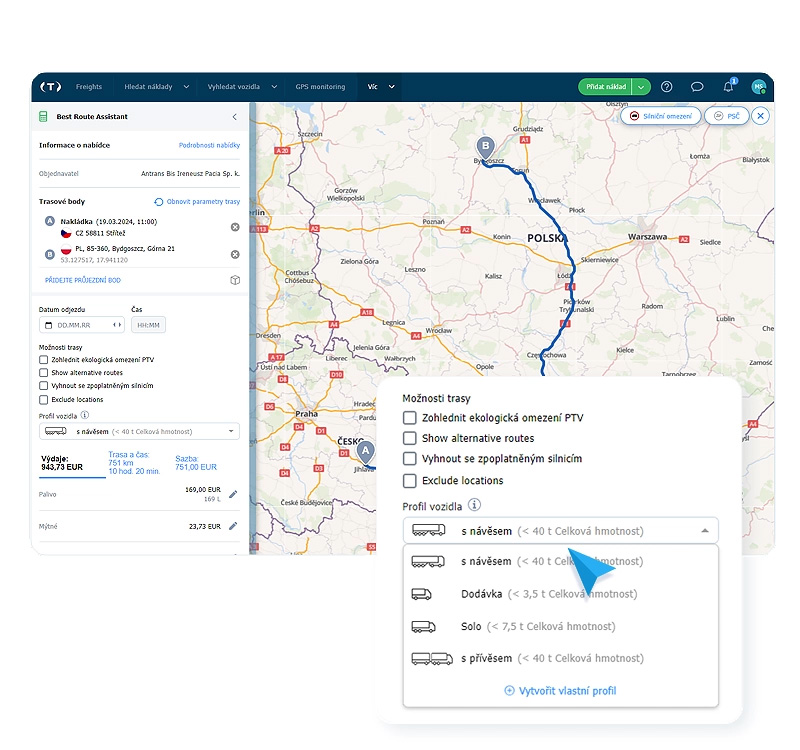The image size is (800, 750).
Task: Open the Freights tab
Action: [x=89, y=87]
